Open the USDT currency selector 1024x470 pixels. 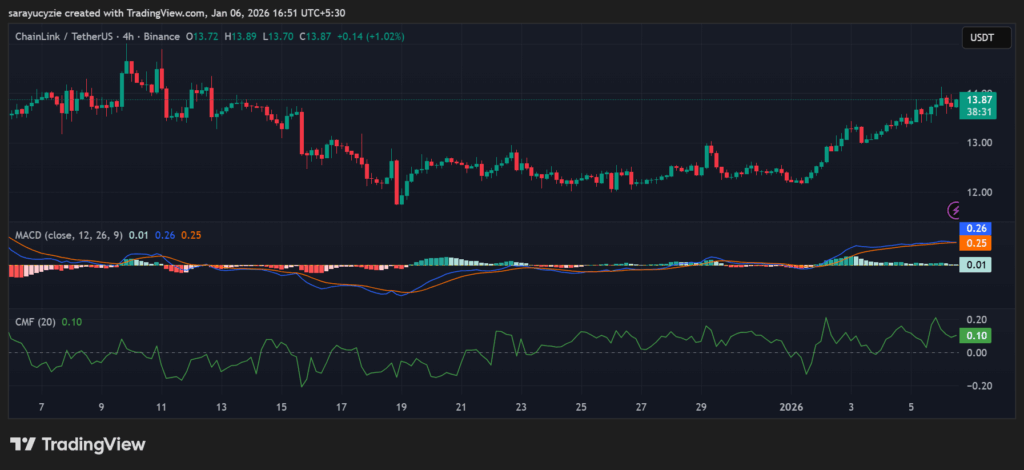[x=977, y=37]
